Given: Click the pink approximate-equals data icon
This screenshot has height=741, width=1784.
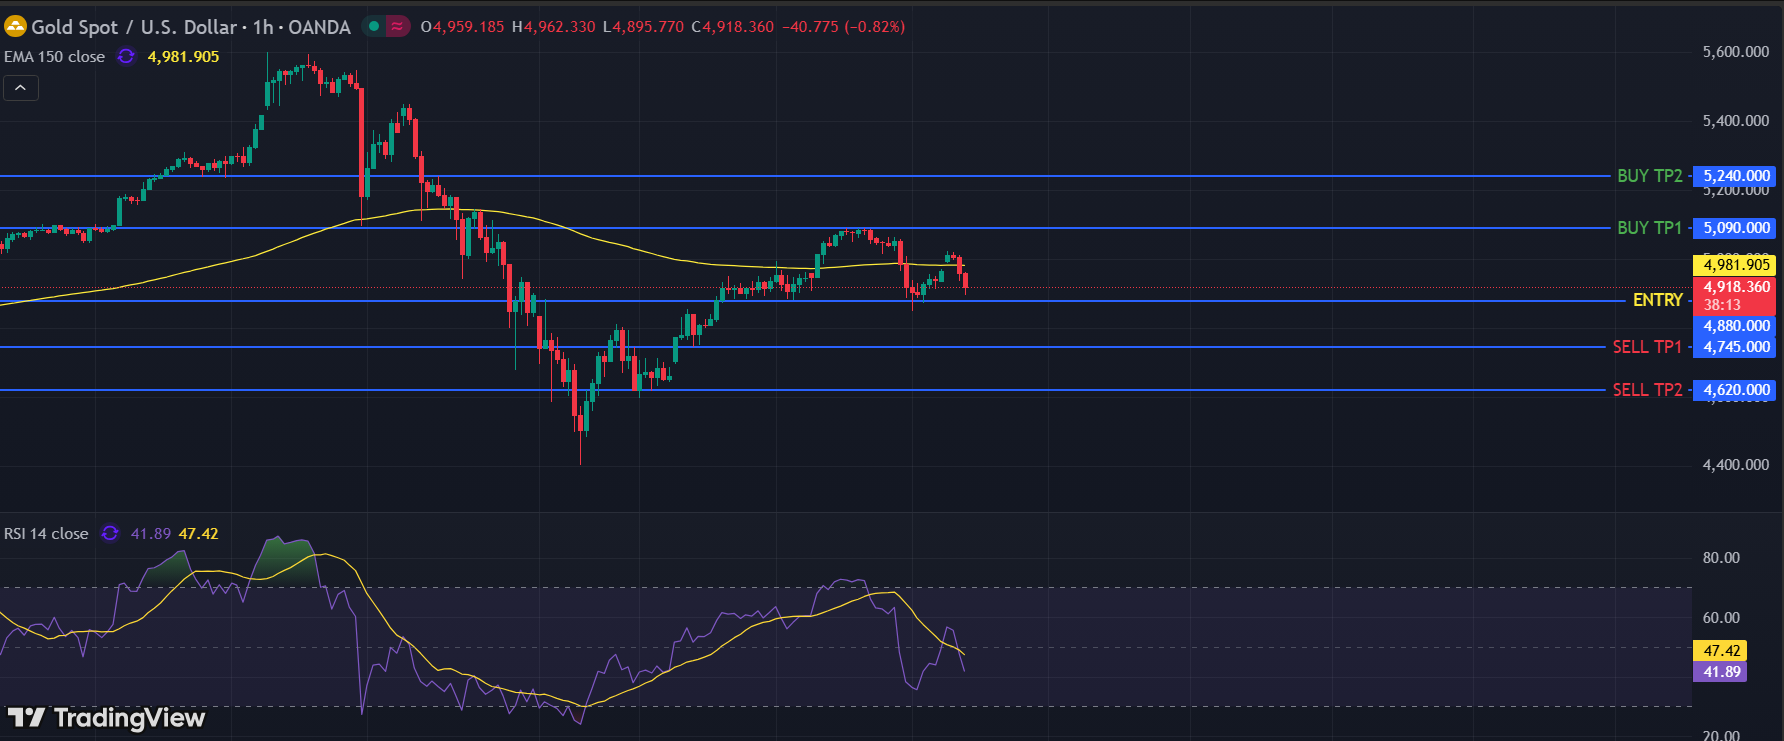Looking at the screenshot, I should 397,27.
